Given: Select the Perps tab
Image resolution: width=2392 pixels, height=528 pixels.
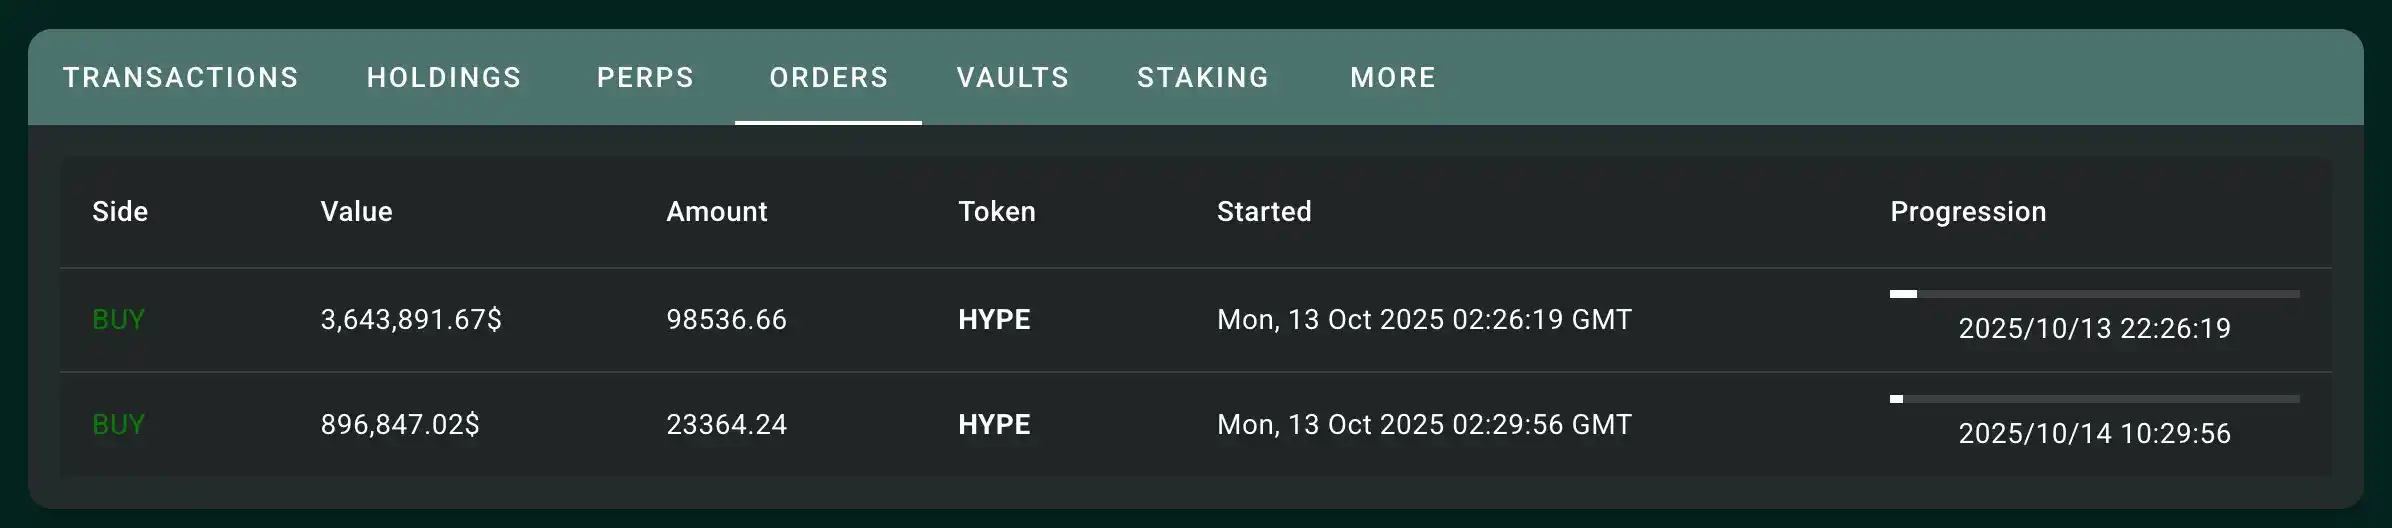Looking at the screenshot, I should tap(645, 78).
